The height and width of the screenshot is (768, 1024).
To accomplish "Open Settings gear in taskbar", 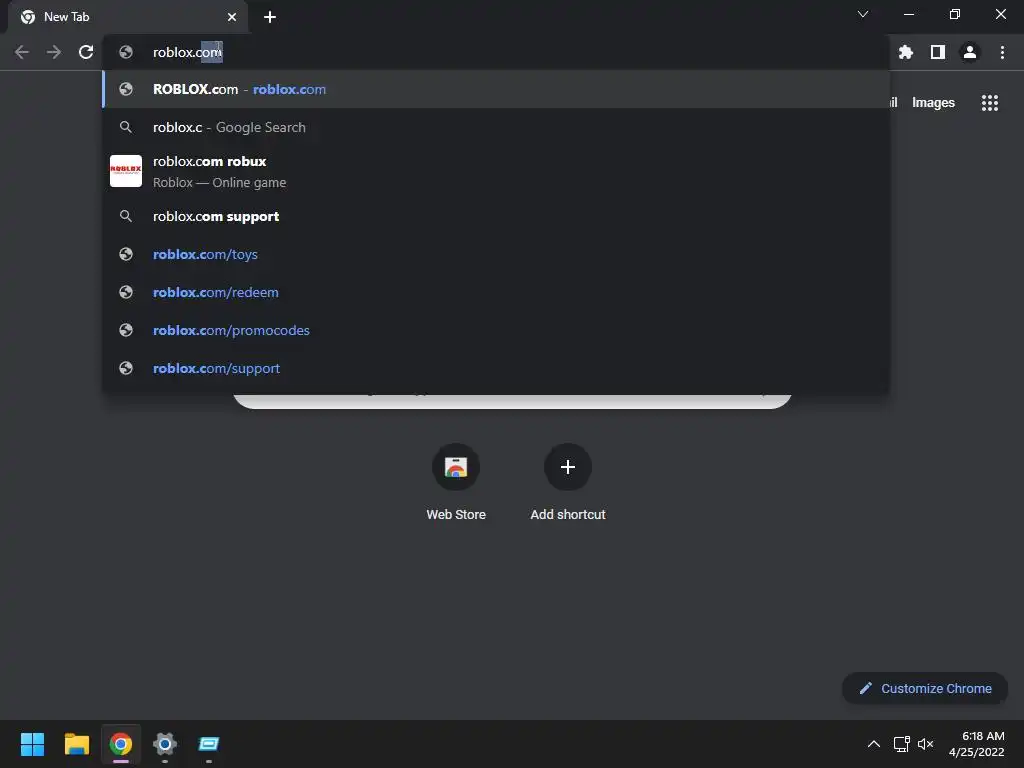I will point(165,744).
